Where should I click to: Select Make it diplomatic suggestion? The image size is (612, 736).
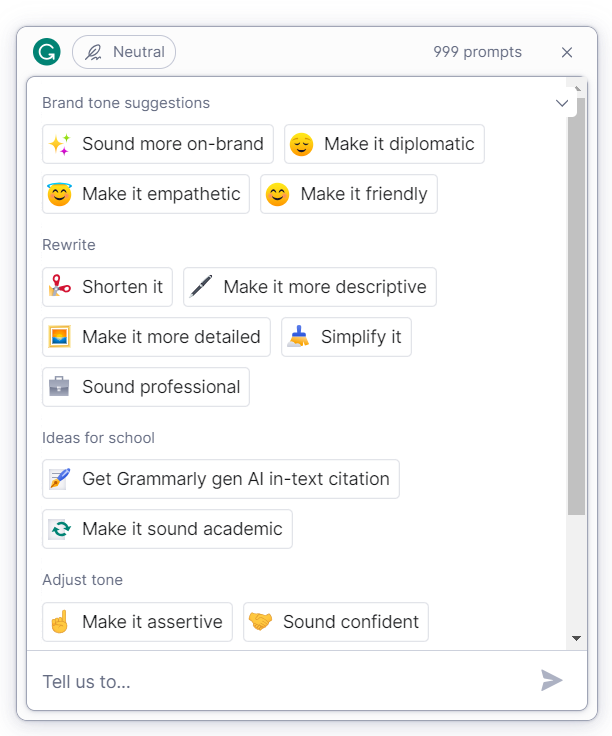[384, 144]
